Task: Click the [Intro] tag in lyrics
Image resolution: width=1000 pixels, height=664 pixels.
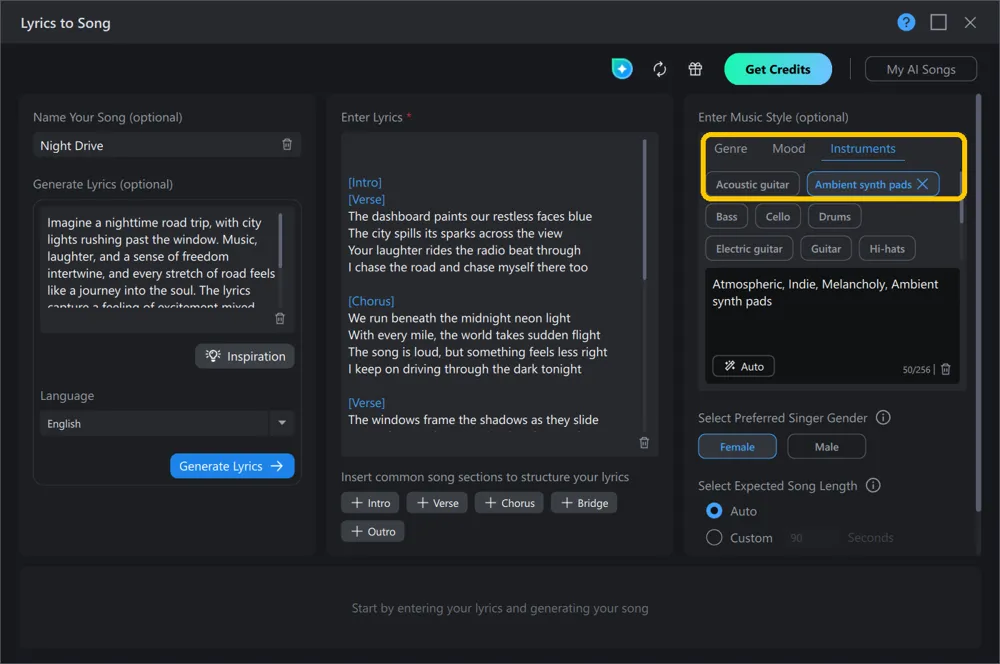Action: 365,182
